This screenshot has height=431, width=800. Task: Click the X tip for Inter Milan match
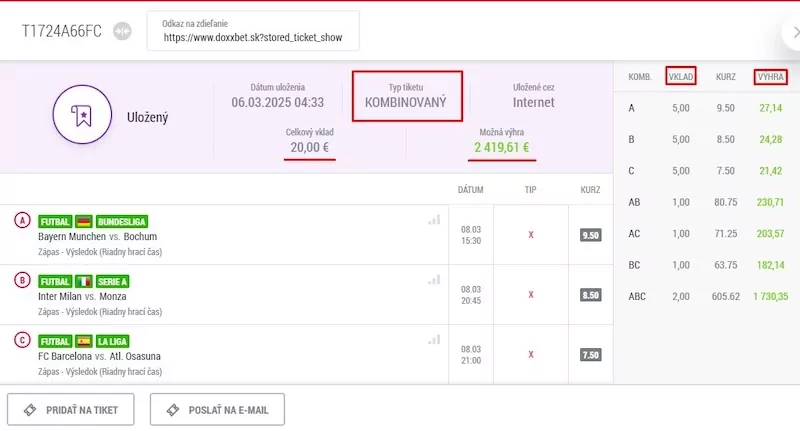coord(531,295)
